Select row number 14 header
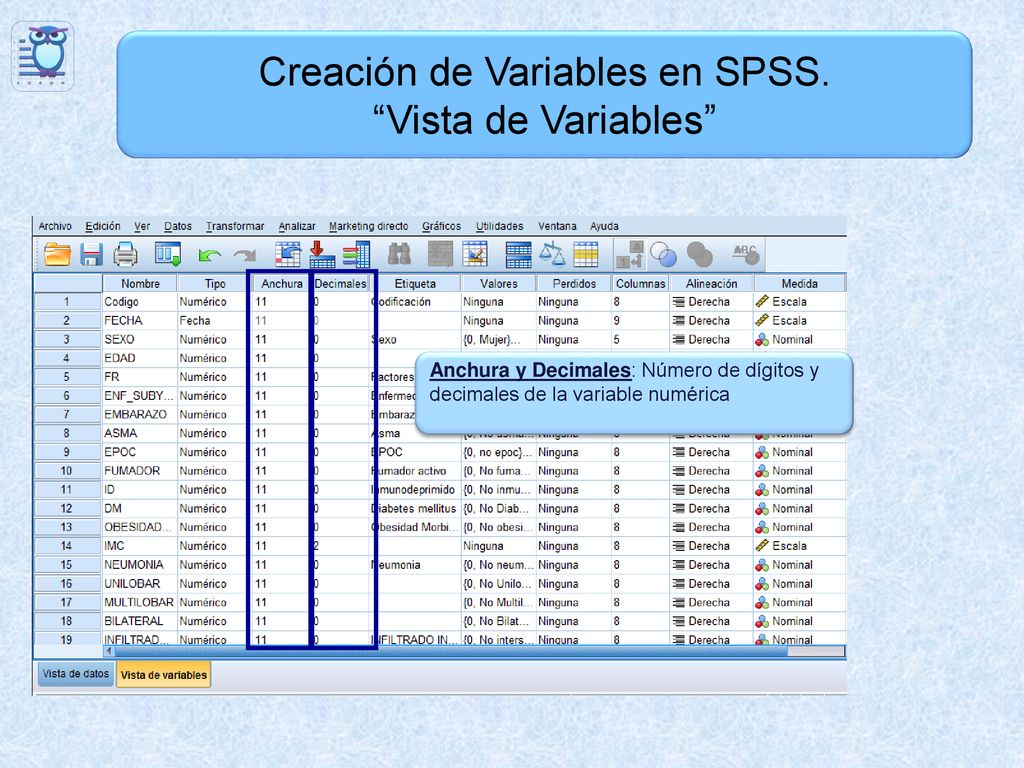The width and height of the screenshot is (1024, 768). 67,546
